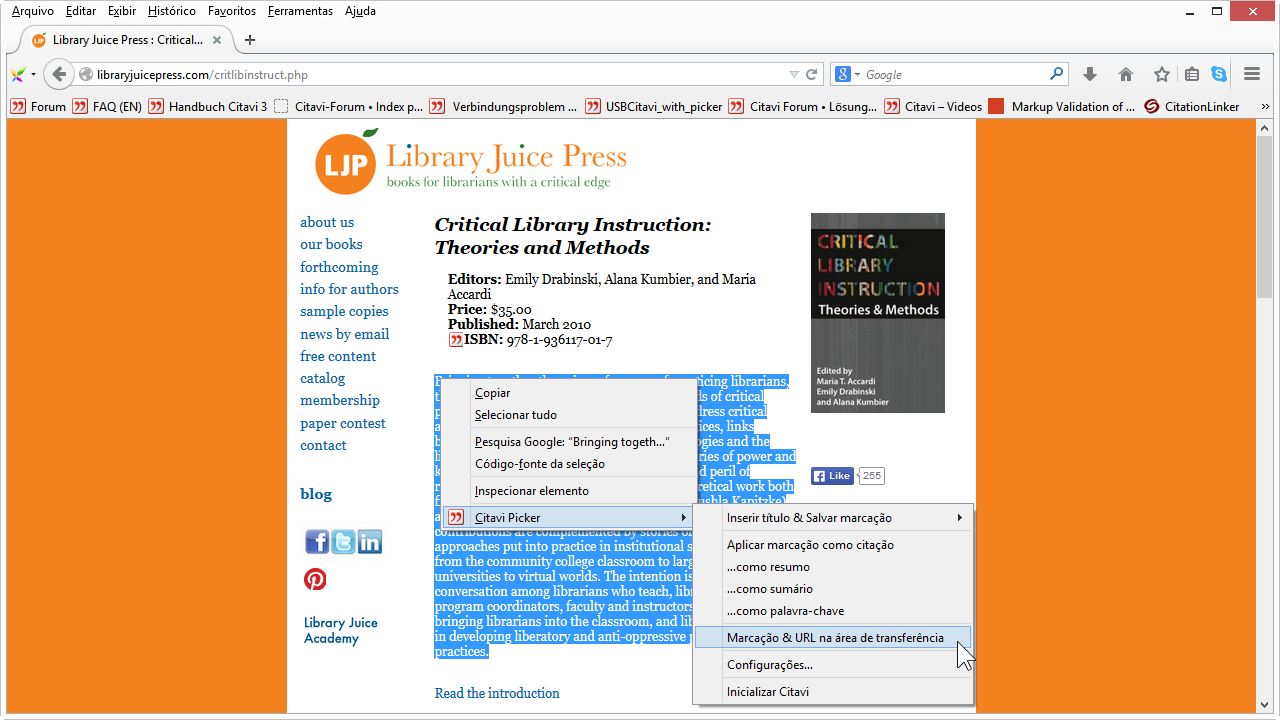Choose Pesquisa Google in the context menu
Screen dimensions: 1280x720
tap(569, 442)
